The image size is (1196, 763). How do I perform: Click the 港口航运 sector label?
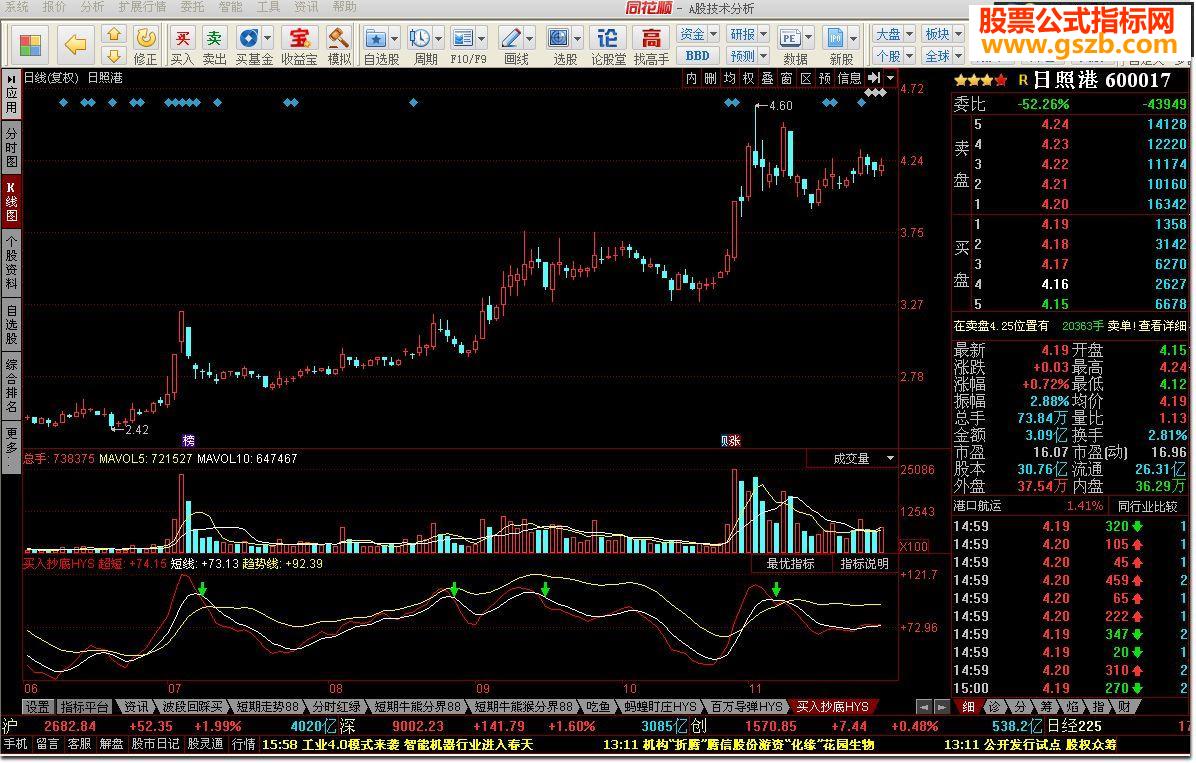[x=977, y=506]
